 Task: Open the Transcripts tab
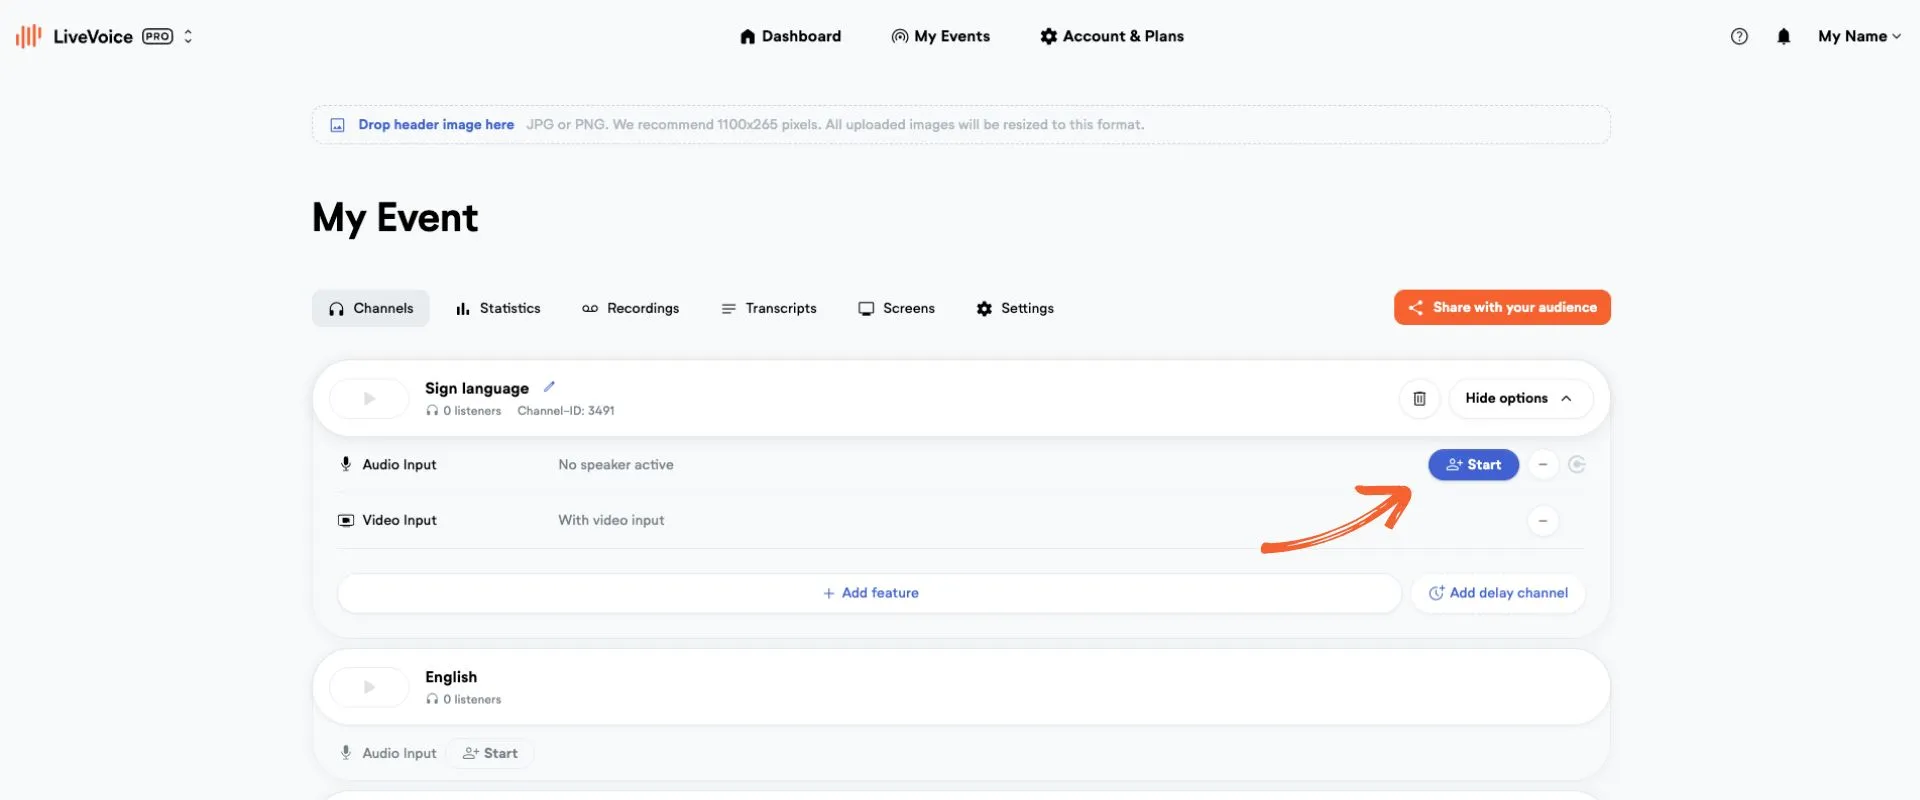tap(769, 308)
